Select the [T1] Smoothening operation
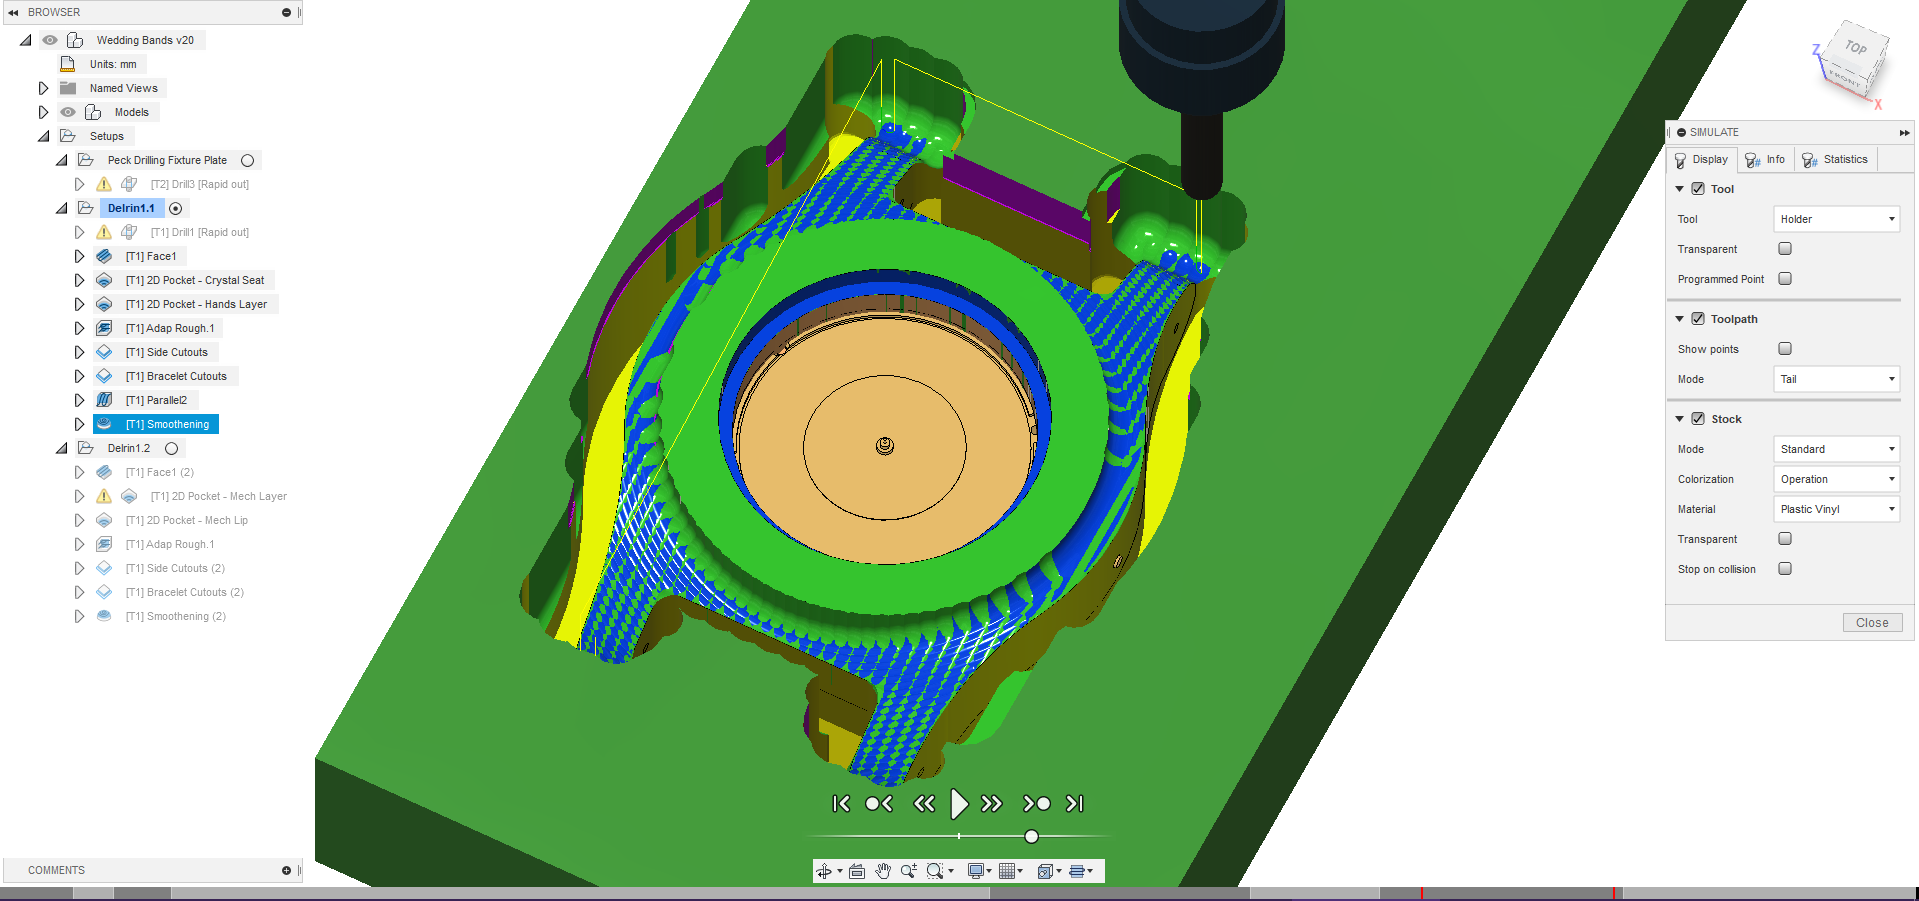This screenshot has height=901, width=1919. (x=167, y=424)
